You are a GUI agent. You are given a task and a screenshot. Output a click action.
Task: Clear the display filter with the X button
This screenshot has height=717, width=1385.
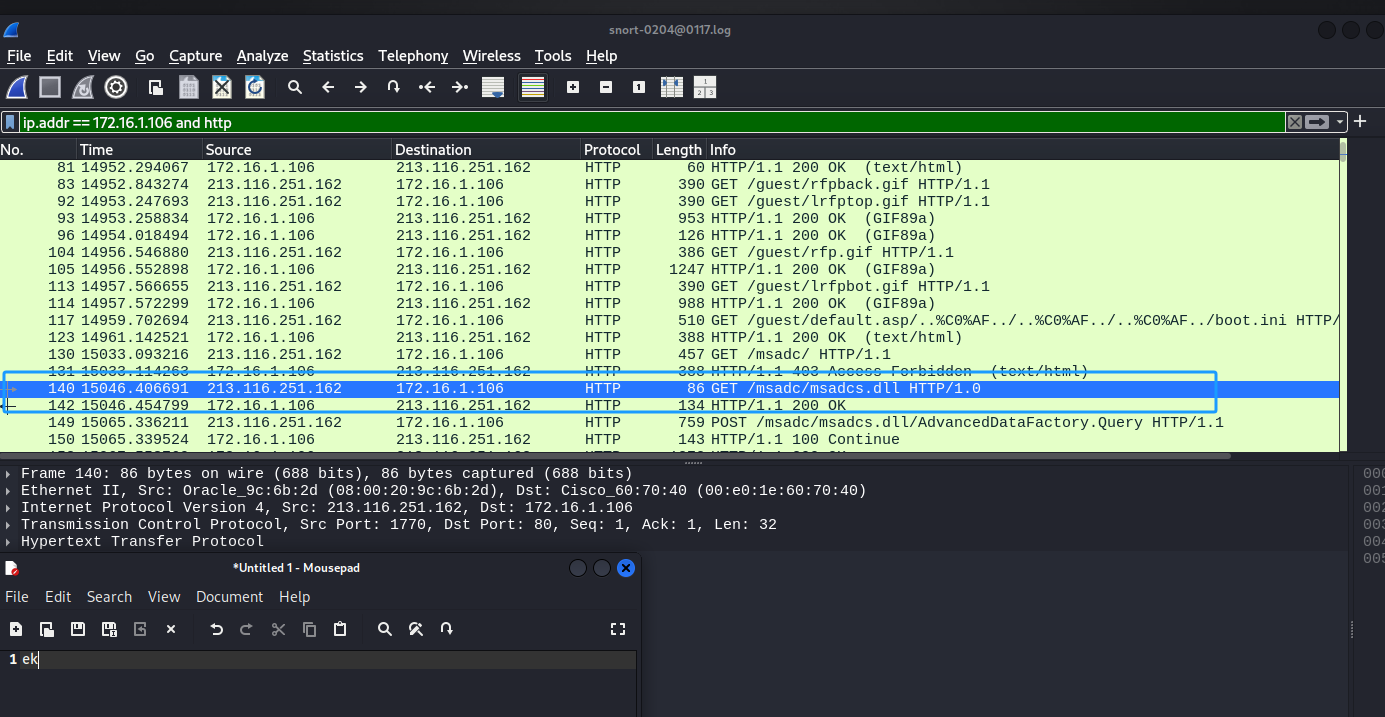pos(1295,122)
